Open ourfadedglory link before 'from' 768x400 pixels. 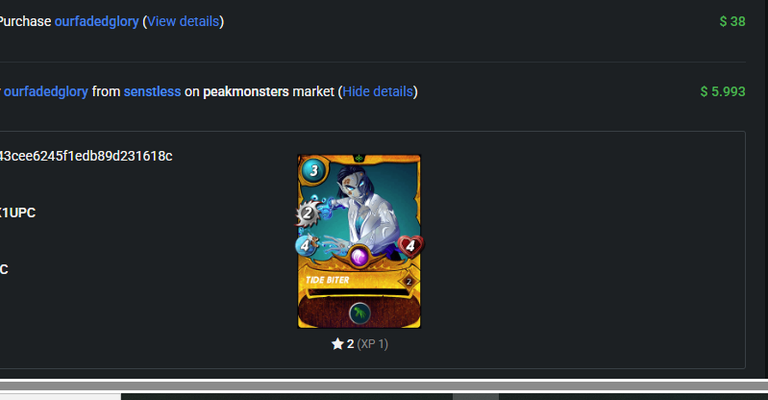point(46,92)
